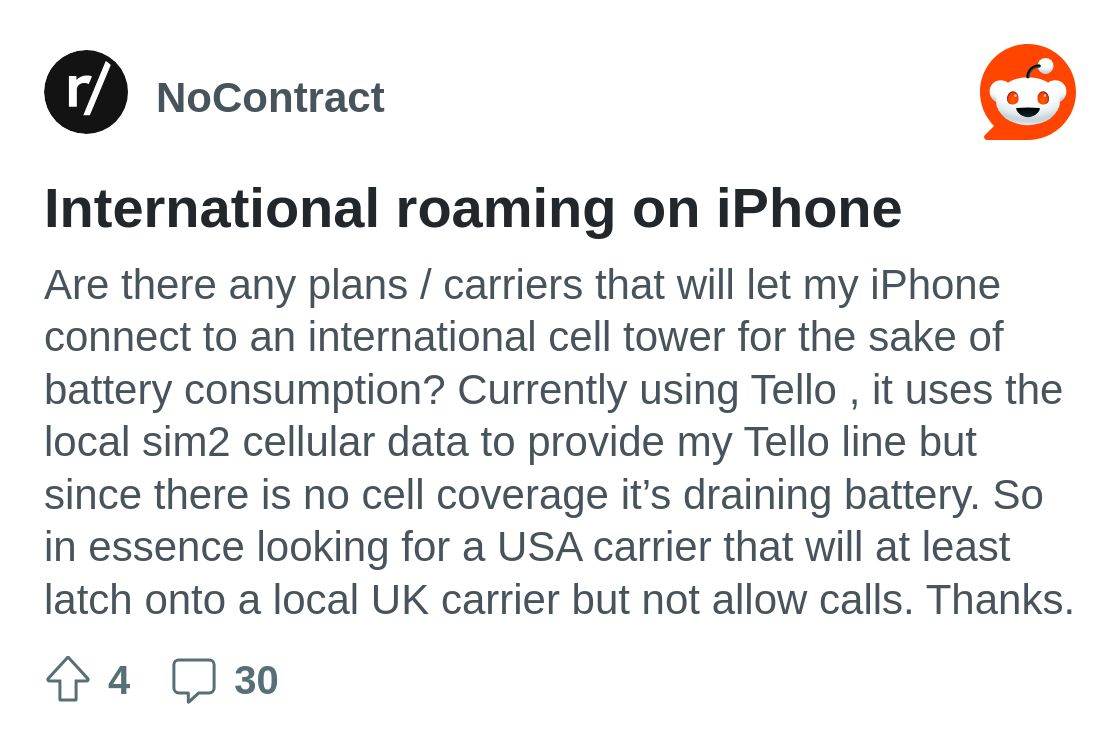Click the comment count of 30
The image size is (1120, 754).
[x=256, y=680]
